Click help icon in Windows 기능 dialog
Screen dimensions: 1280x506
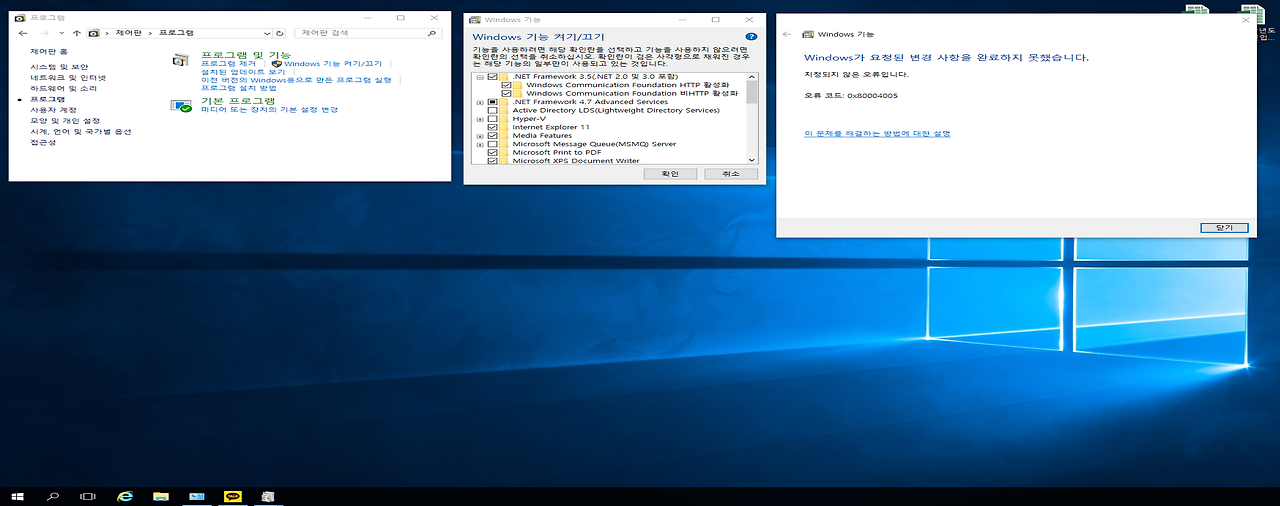pyautogui.click(x=751, y=37)
